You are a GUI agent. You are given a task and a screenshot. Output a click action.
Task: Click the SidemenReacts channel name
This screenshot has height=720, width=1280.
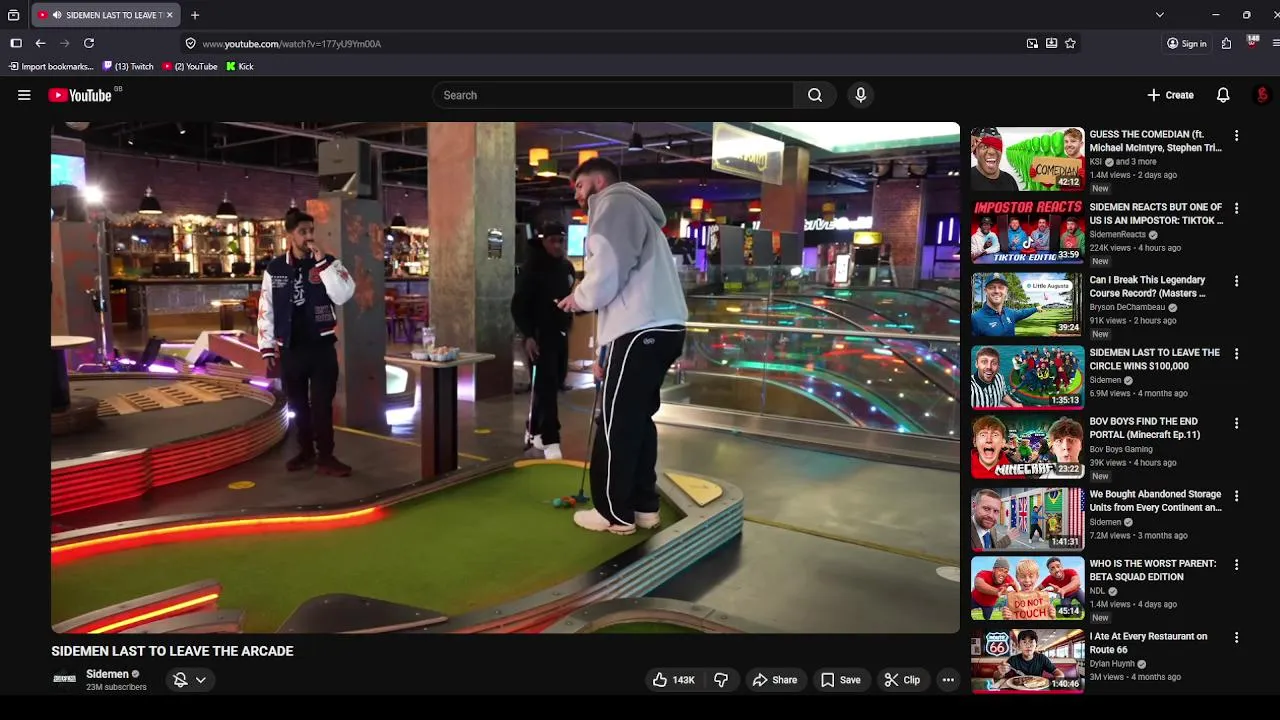pyautogui.click(x=1117, y=235)
